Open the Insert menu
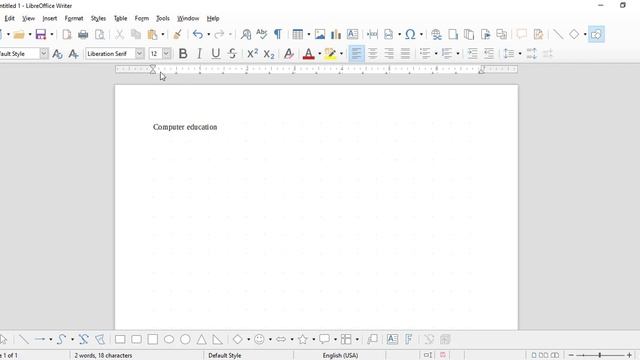This screenshot has height=360, width=640. pyautogui.click(x=50, y=18)
